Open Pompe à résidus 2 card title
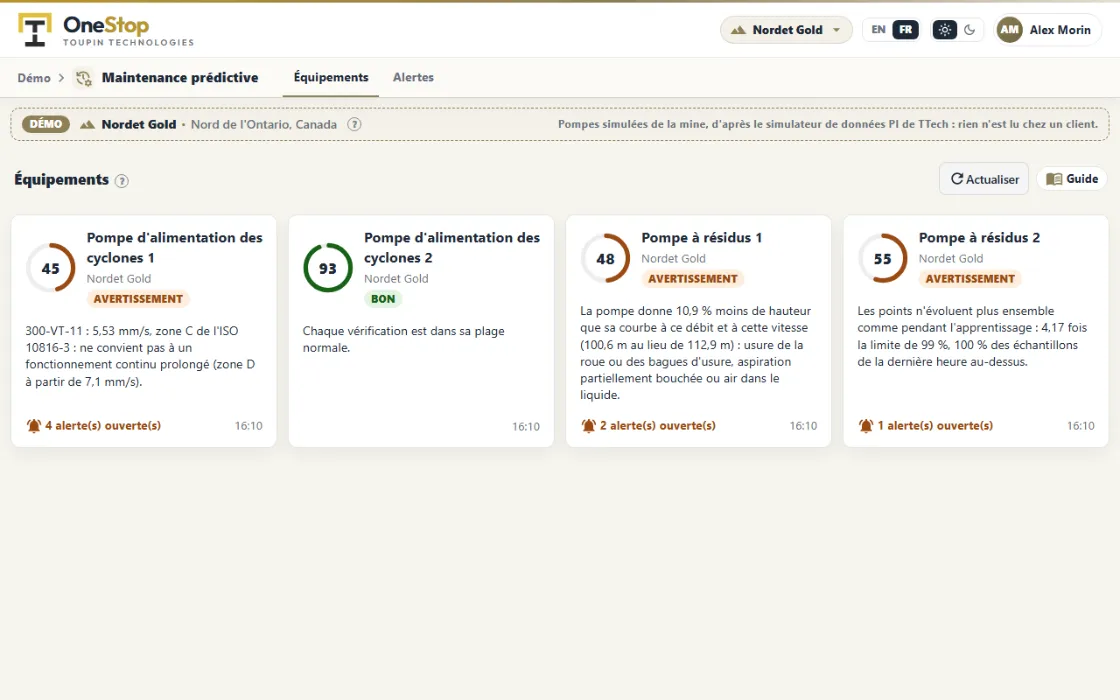Screen dimensions: 1120x700 [x=979, y=237]
